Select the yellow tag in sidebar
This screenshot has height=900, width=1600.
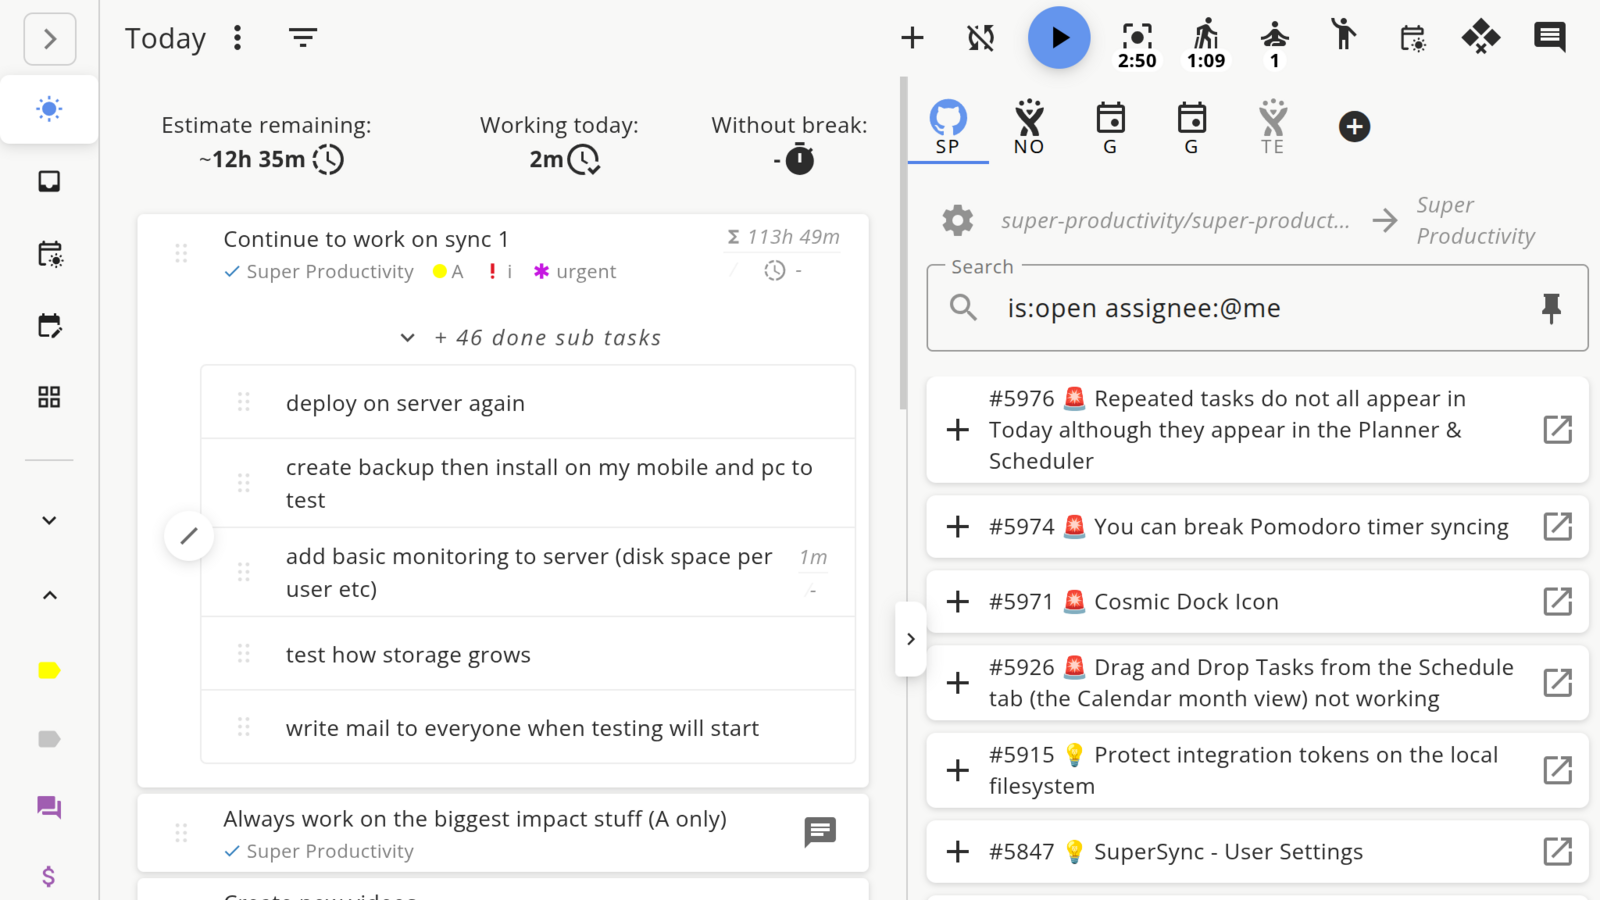pos(49,670)
